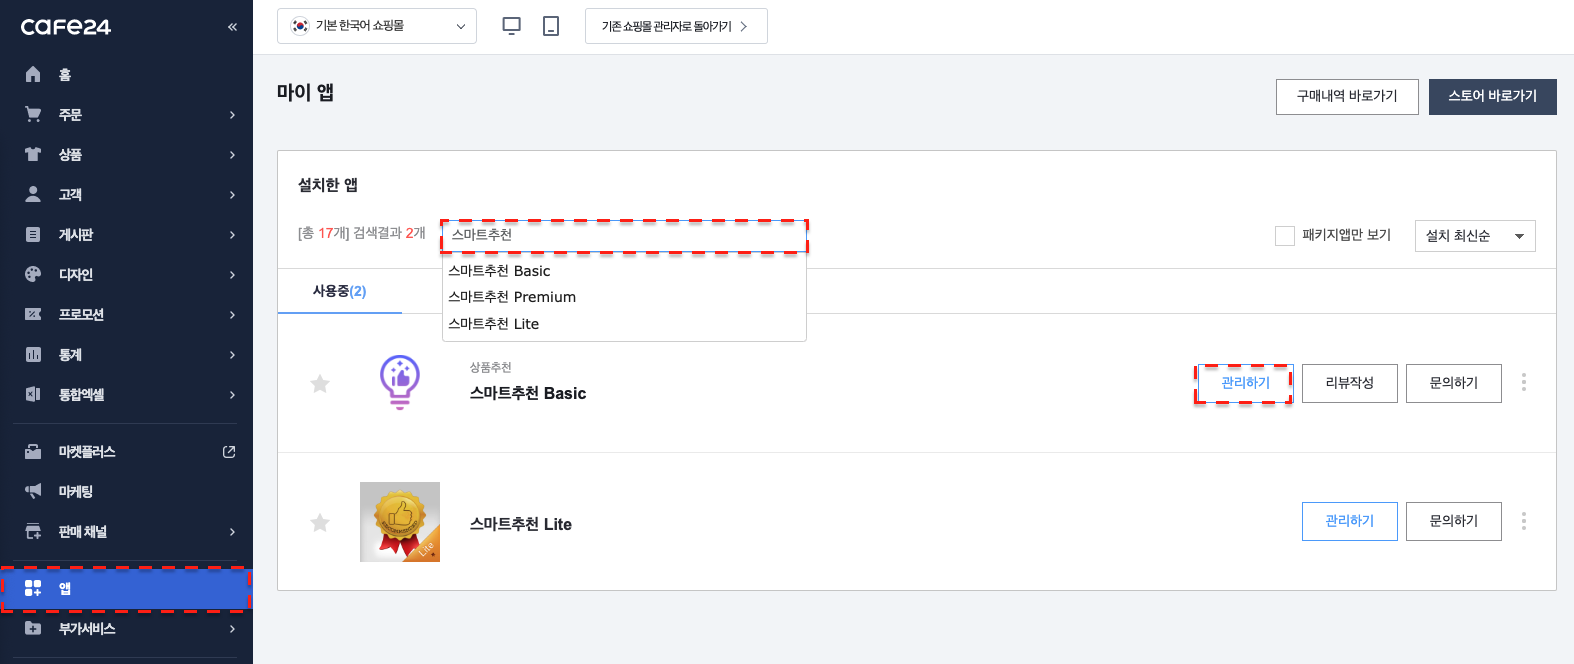
Task: Click the home icon in the sidebar
Action: pos(33,74)
